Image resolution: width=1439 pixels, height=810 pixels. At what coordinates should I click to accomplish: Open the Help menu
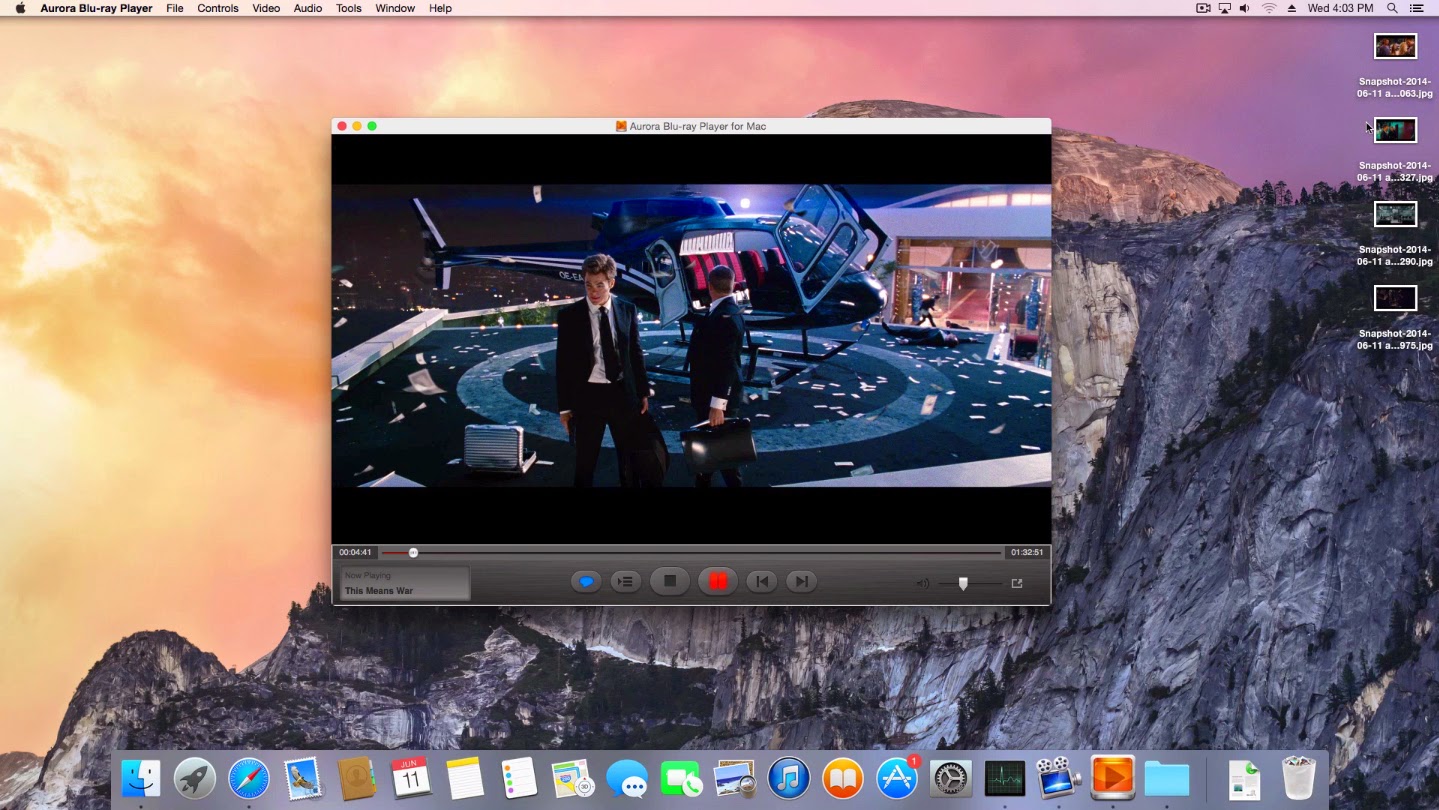tap(440, 8)
